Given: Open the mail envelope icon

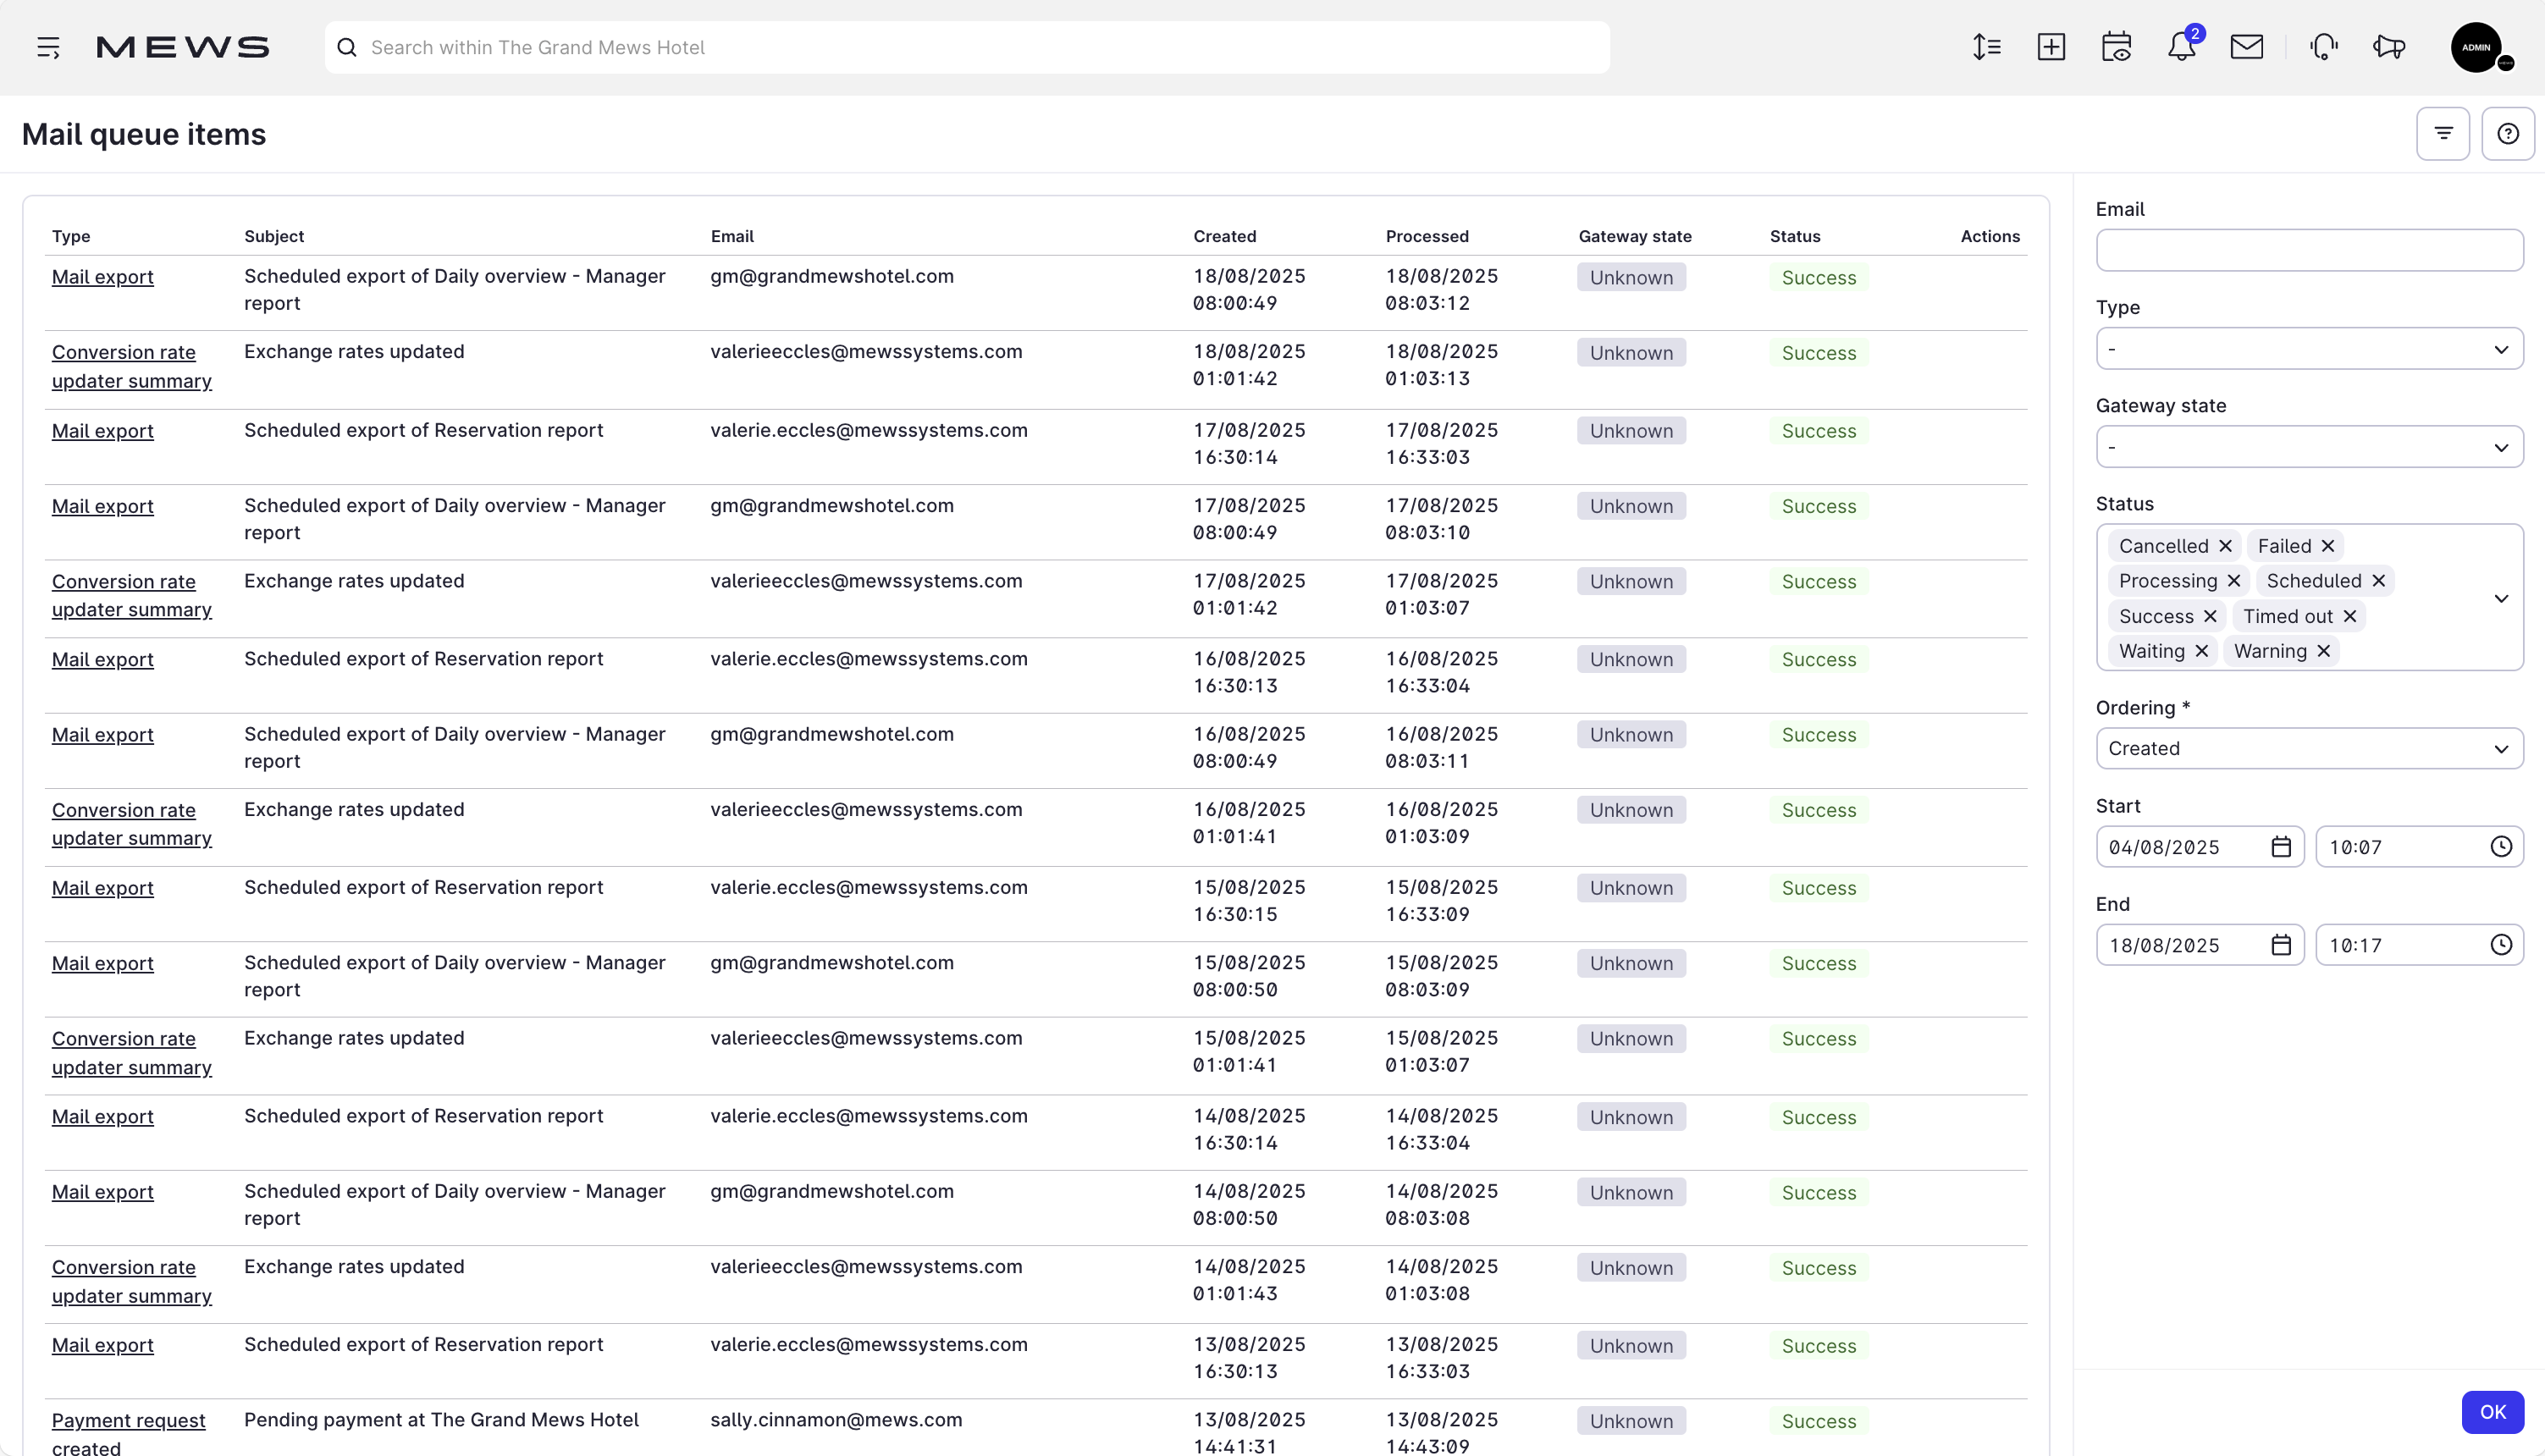Looking at the screenshot, I should [2246, 47].
